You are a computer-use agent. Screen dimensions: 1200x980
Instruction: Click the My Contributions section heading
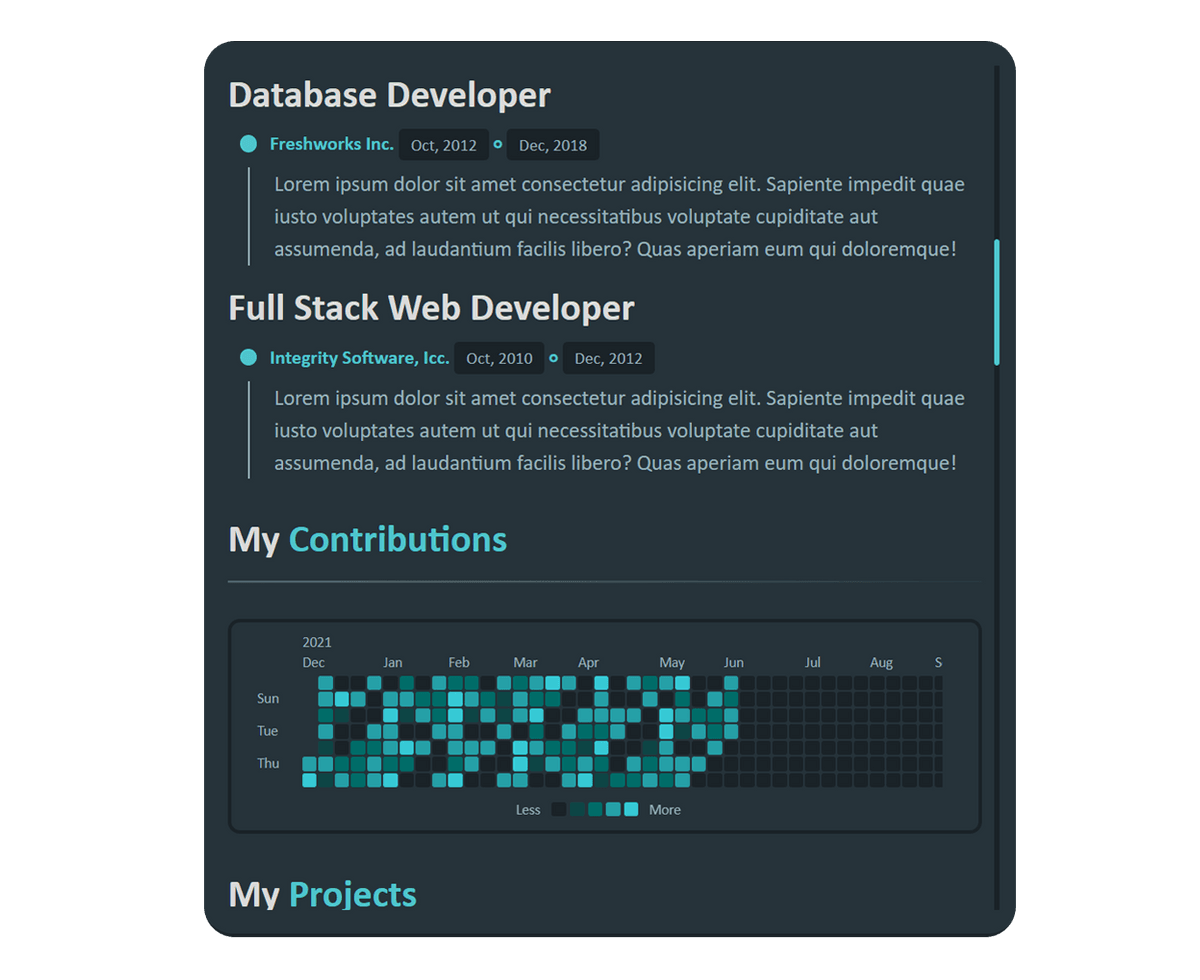(367, 540)
